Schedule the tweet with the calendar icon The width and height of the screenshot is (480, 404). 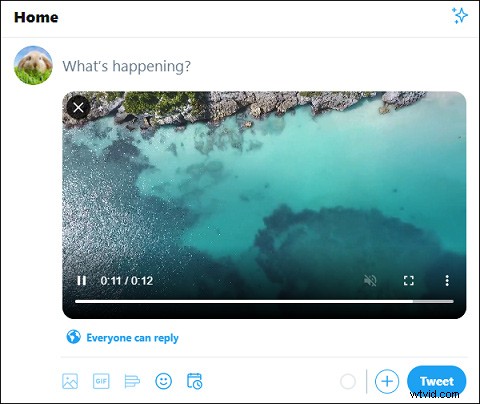(x=195, y=381)
